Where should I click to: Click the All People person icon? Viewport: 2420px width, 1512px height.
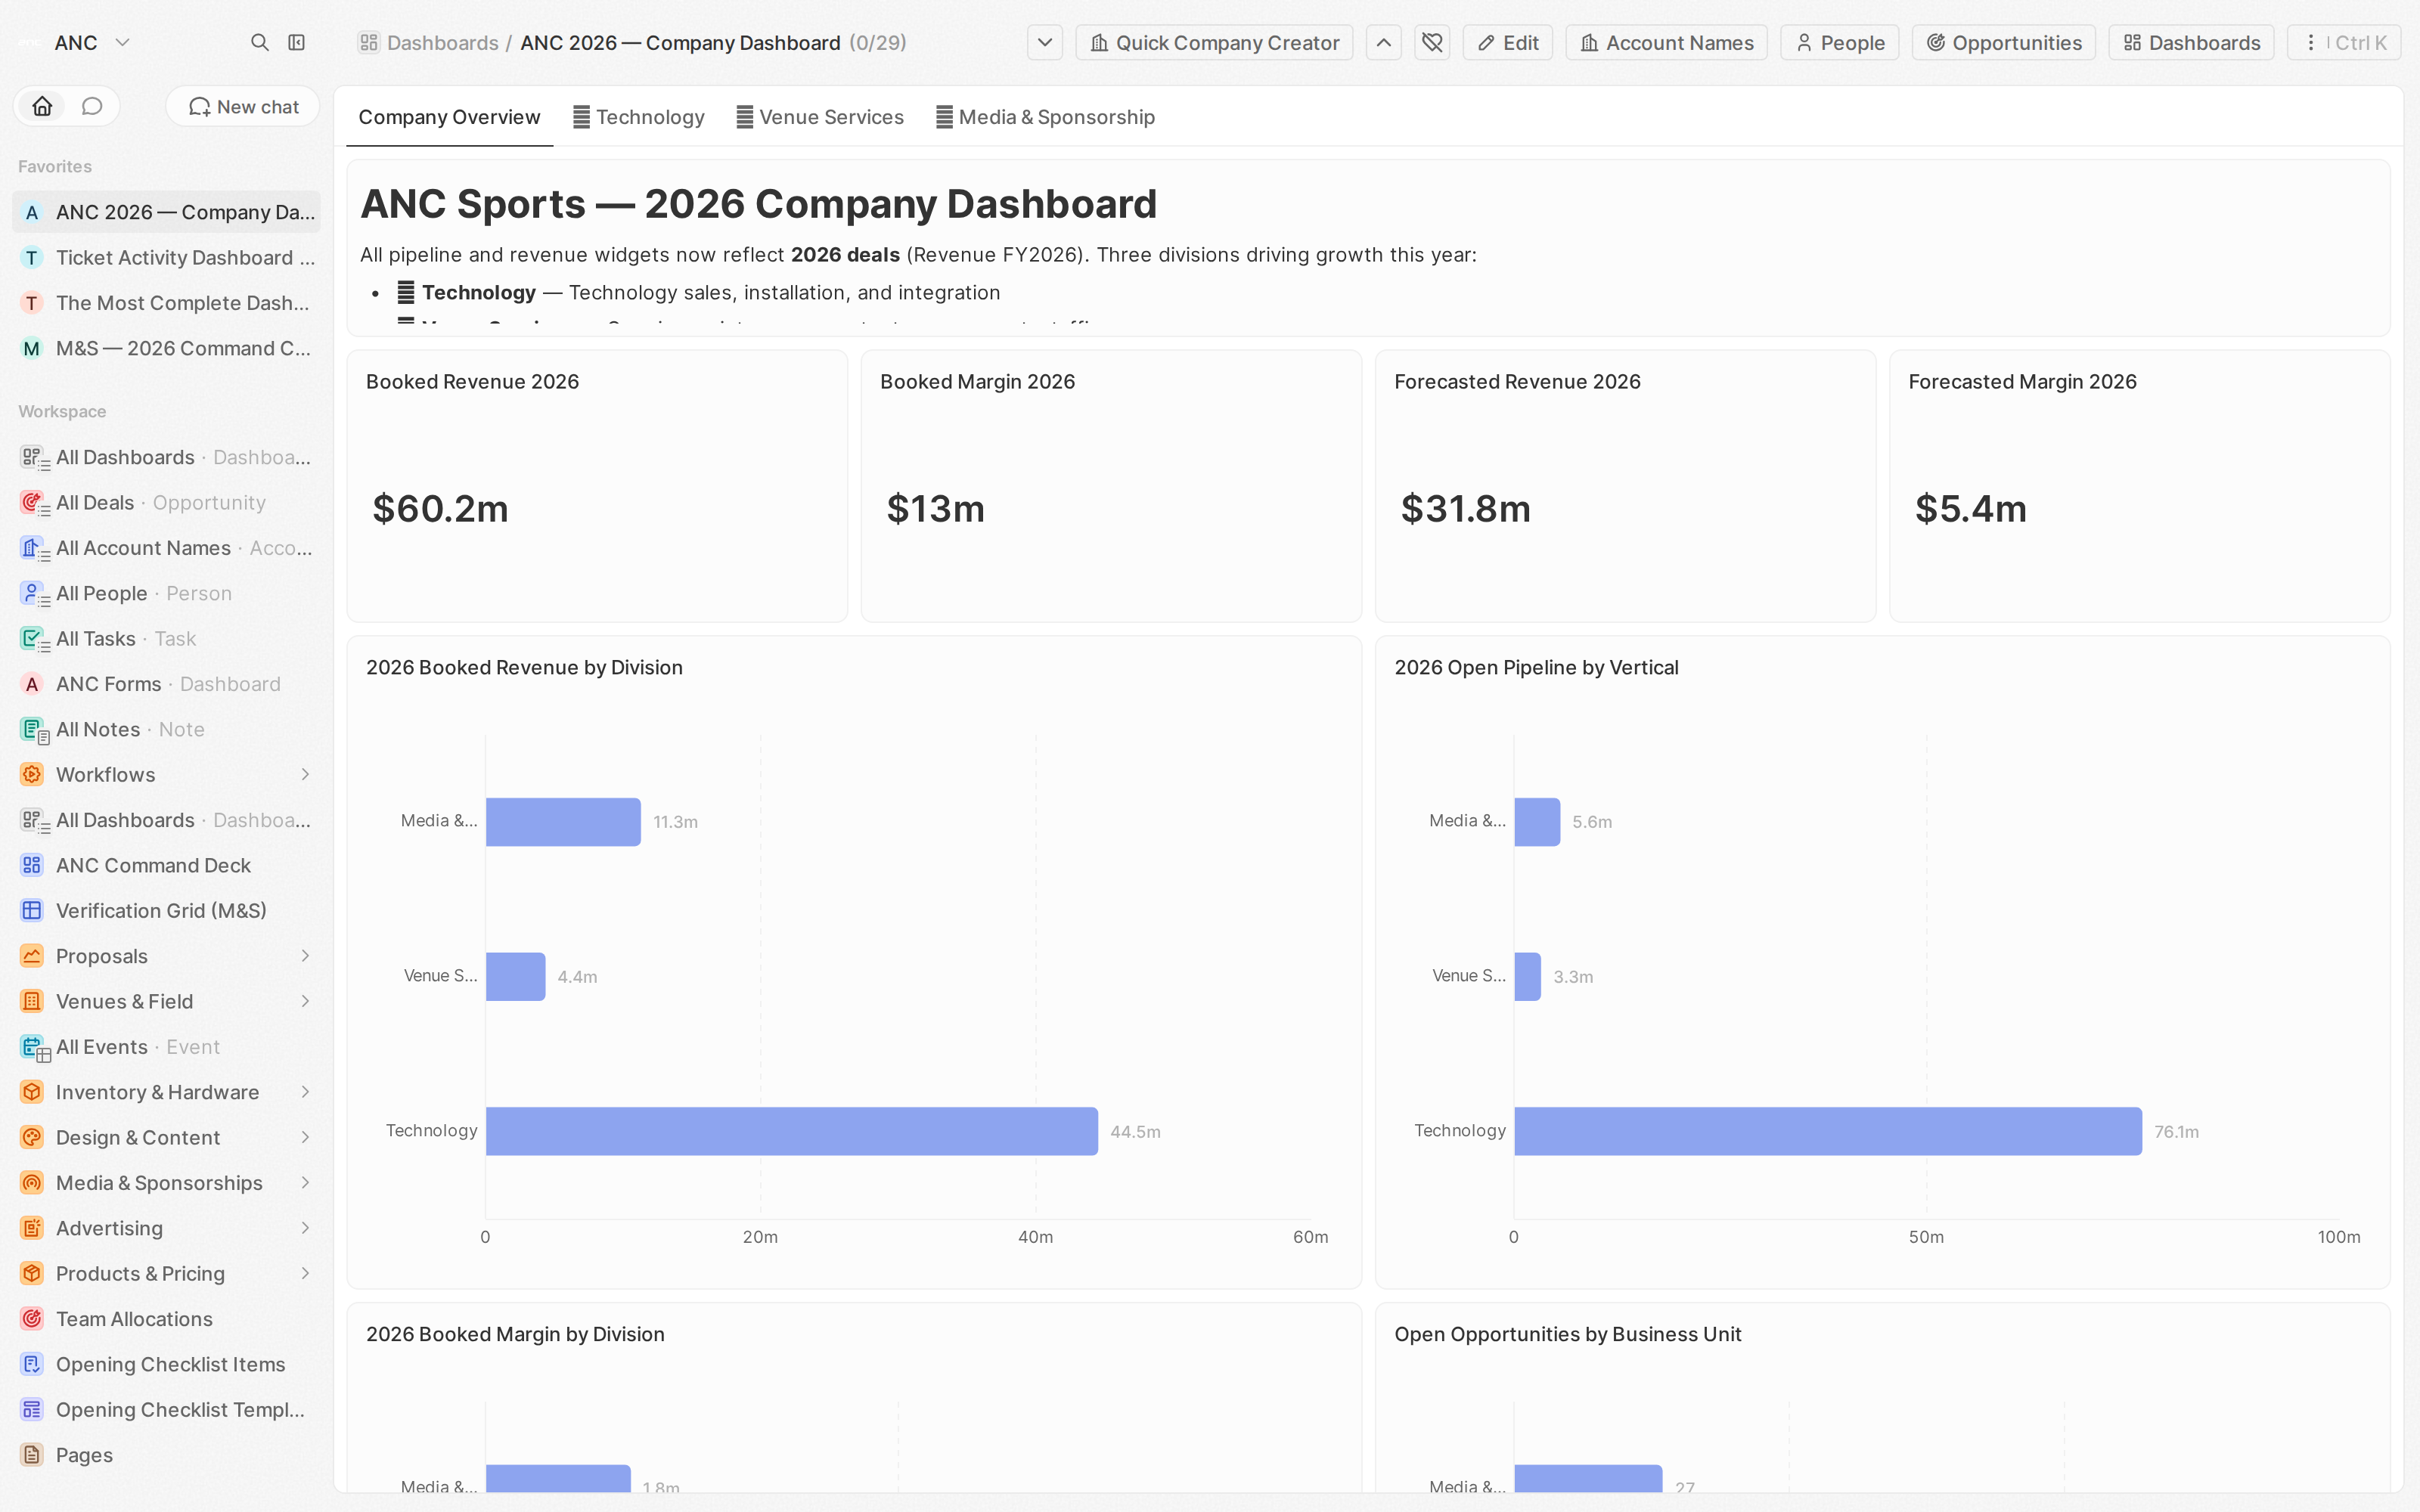point(32,593)
